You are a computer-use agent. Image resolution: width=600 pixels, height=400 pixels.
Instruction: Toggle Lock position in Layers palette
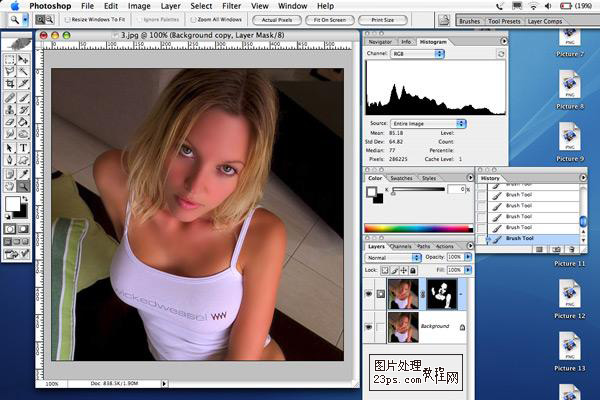coord(404,271)
